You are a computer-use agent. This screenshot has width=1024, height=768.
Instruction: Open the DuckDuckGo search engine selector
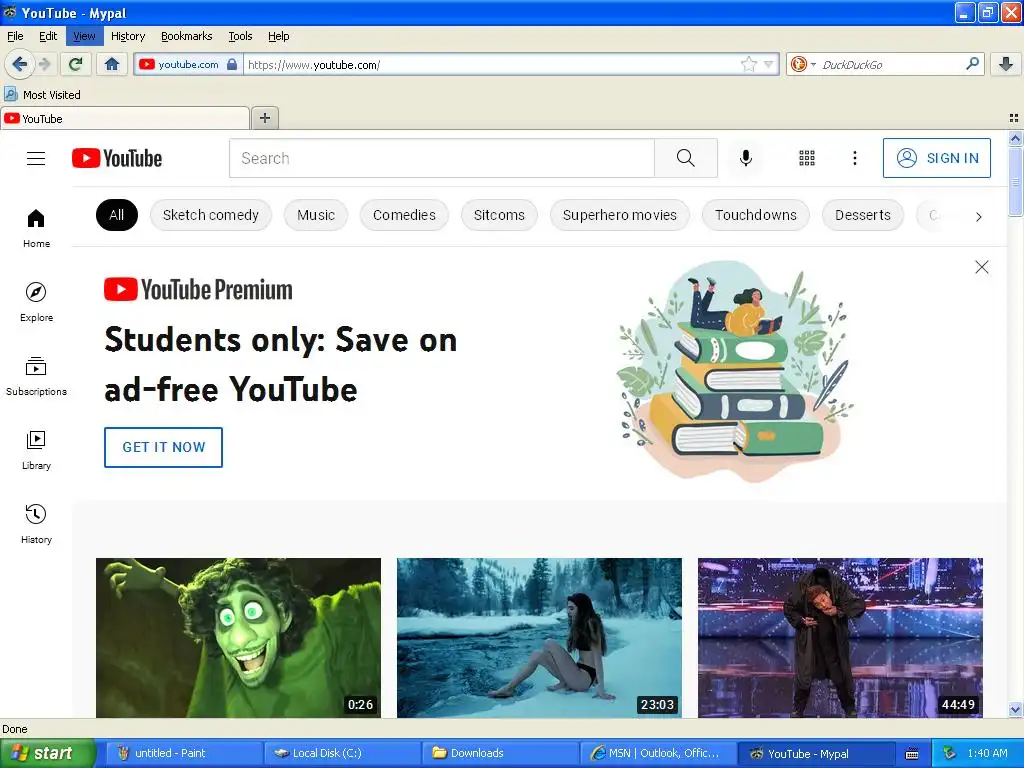(x=802, y=64)
